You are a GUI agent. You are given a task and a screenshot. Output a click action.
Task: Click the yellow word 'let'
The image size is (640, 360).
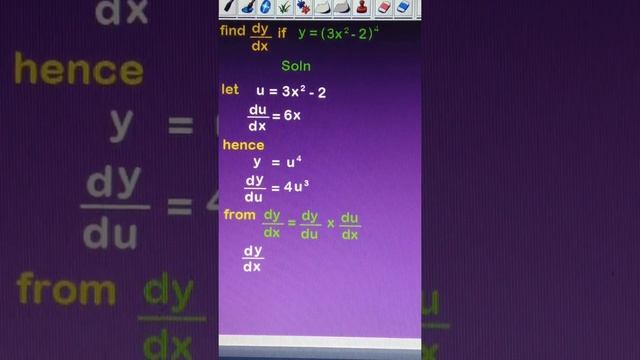coord(230,89)
